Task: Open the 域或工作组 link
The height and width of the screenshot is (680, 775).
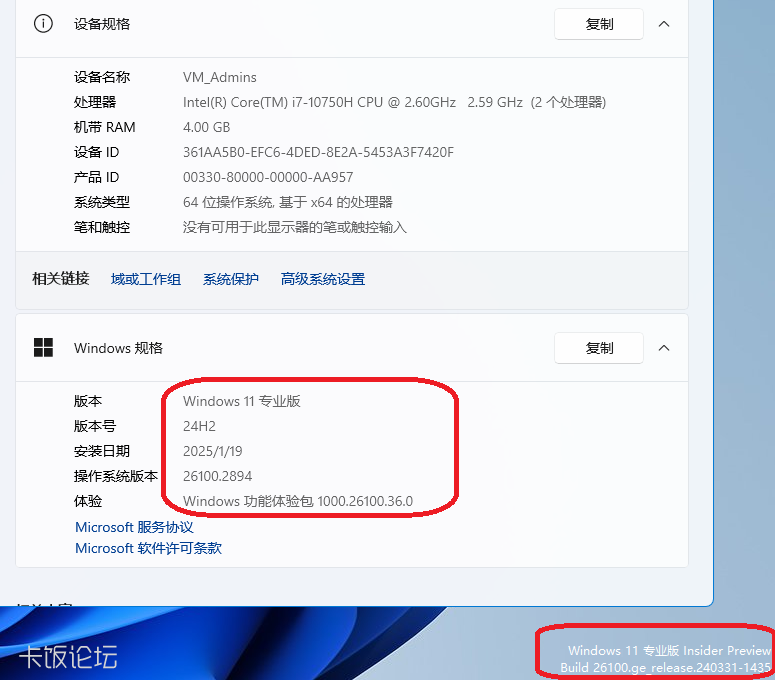Action: click(x=146, y=279)
